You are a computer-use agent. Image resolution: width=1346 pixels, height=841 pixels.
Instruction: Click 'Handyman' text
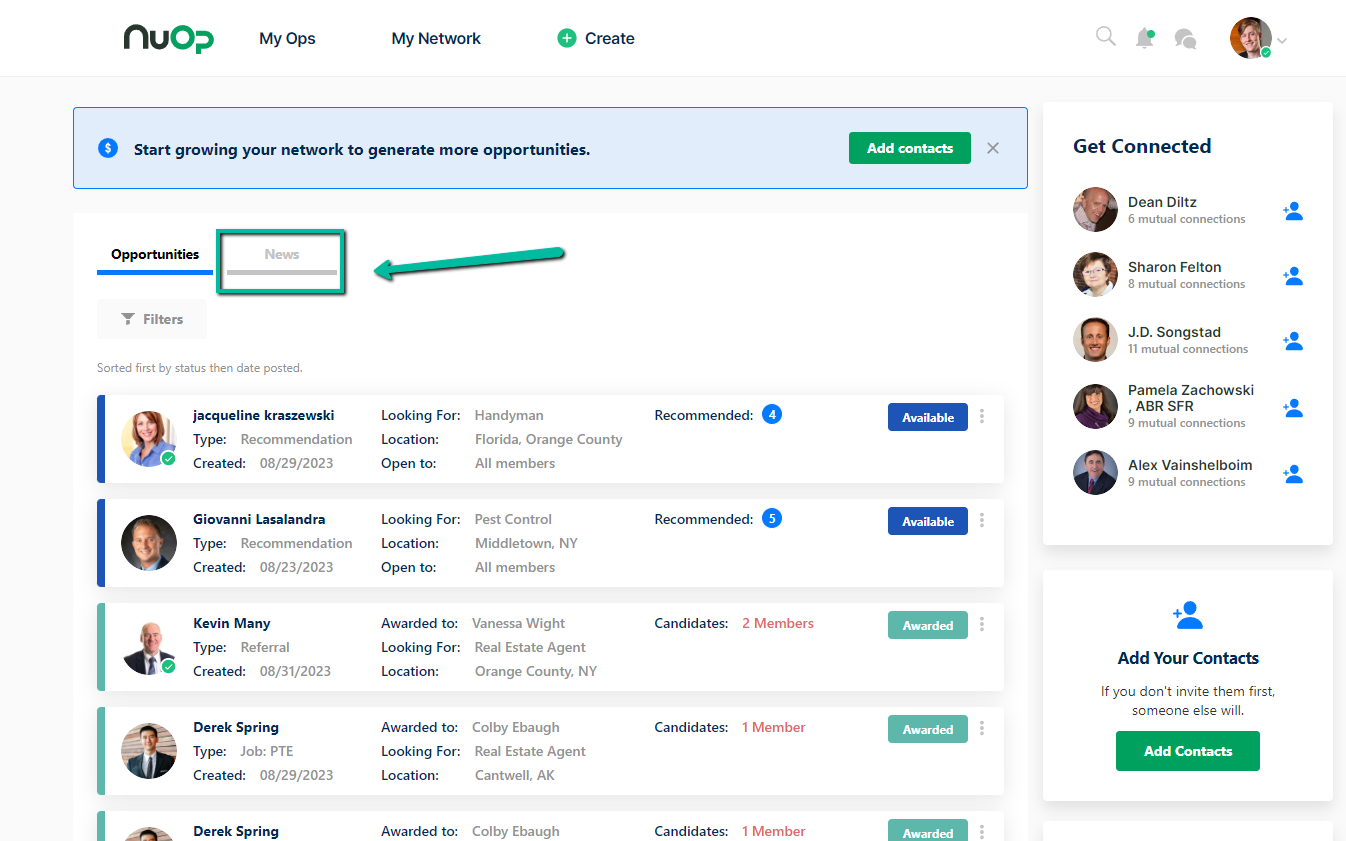tap(509, 415)
